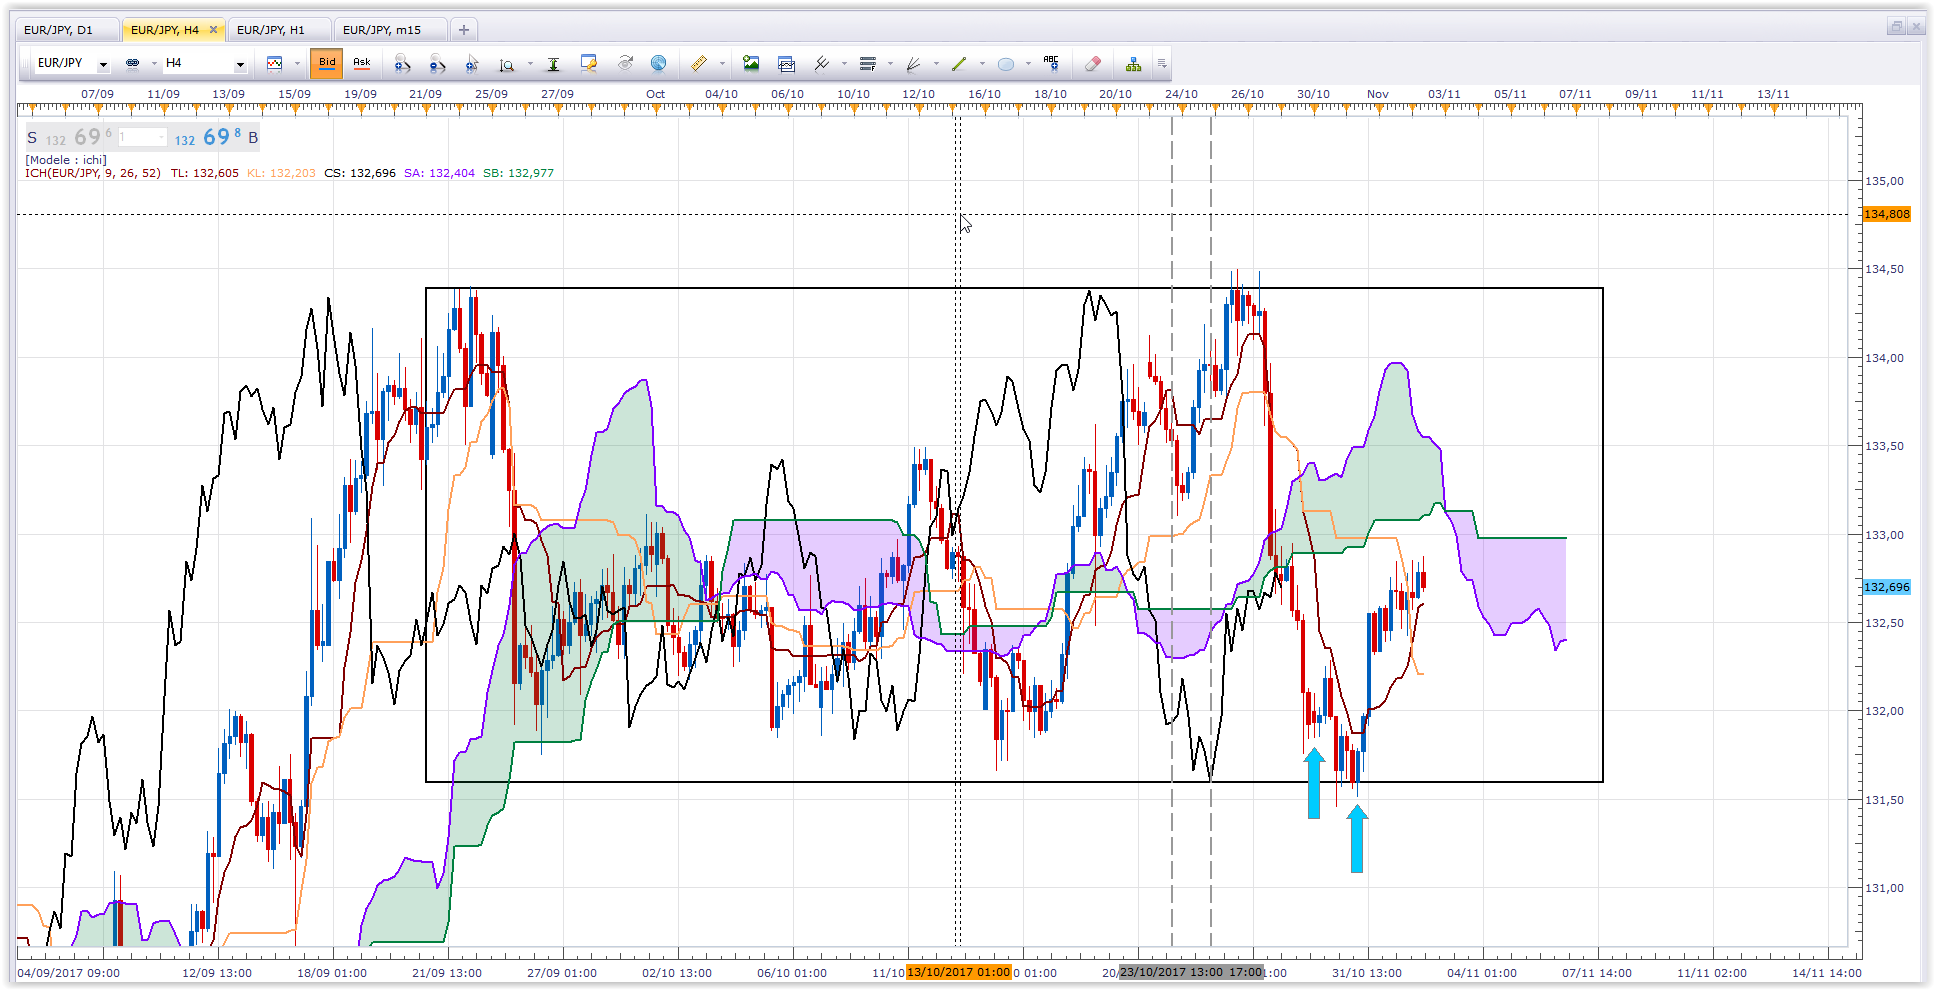The height and width of the screenshot is (990, 1935).
Task: Click the sell price 132 69
Action: pos(79,138)
